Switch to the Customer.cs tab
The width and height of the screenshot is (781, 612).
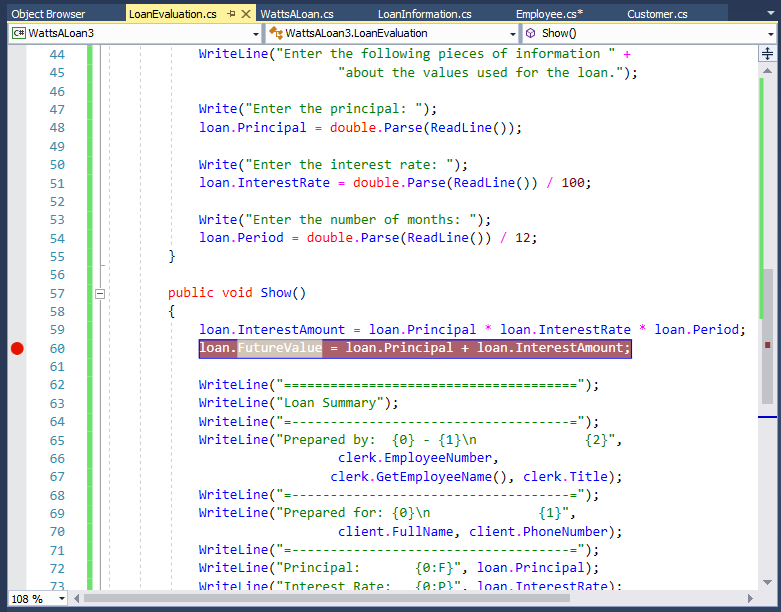coord(657,14)
